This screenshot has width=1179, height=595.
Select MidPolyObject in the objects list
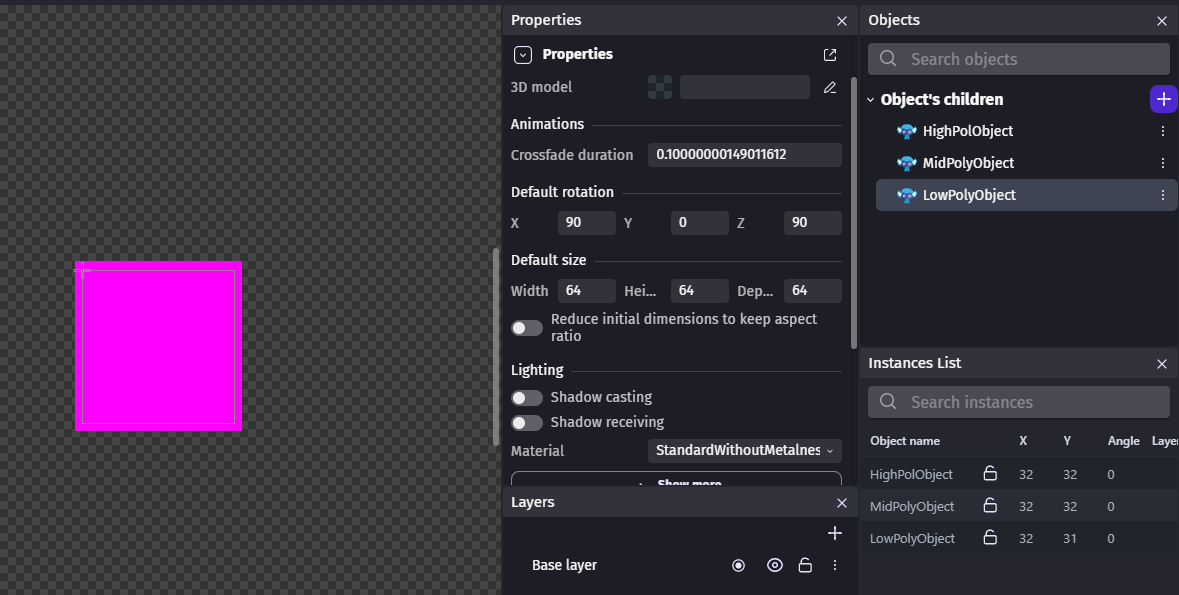point(967,163)
